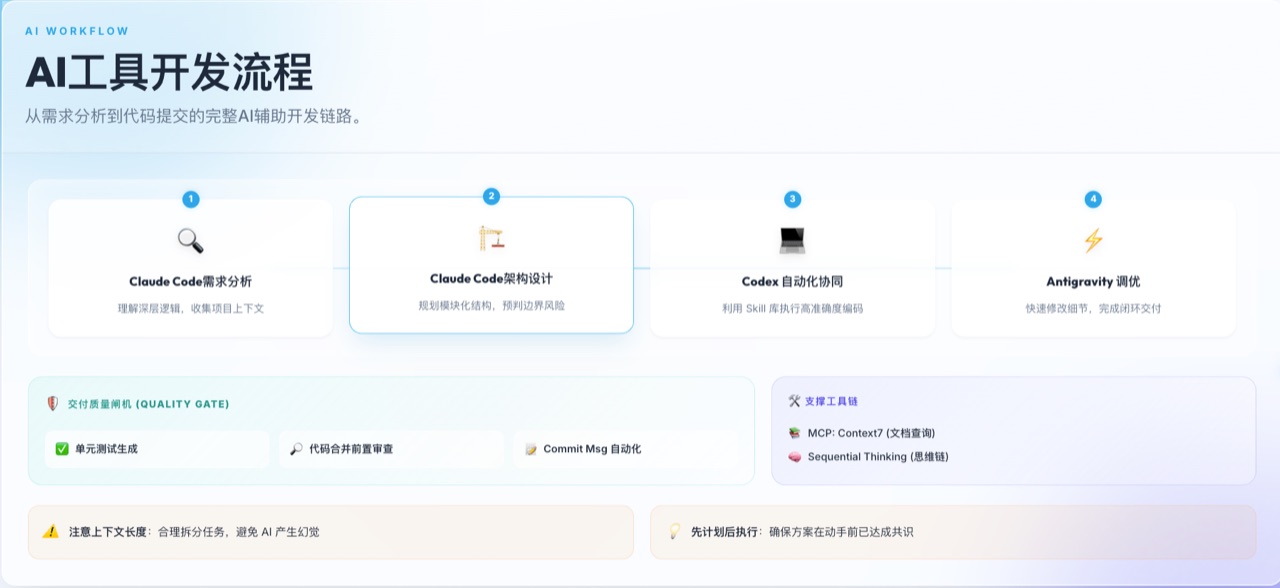Screen dimensions: 1280x588
Task: Click the 代码合并前置审查 quality gate item
Action: click(391, 449)
